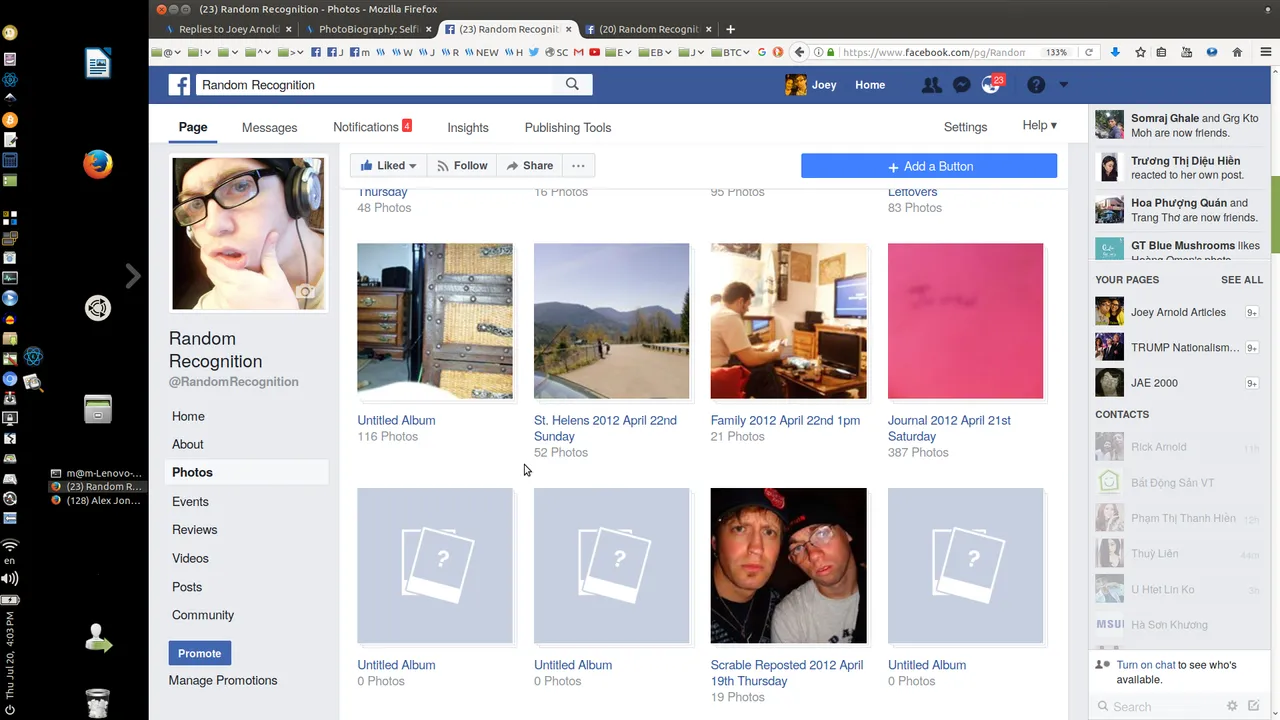Click Firefox back arrow button
This screenshot has height=720, width=1280.
pyautogui.click(x=799, y=52)
